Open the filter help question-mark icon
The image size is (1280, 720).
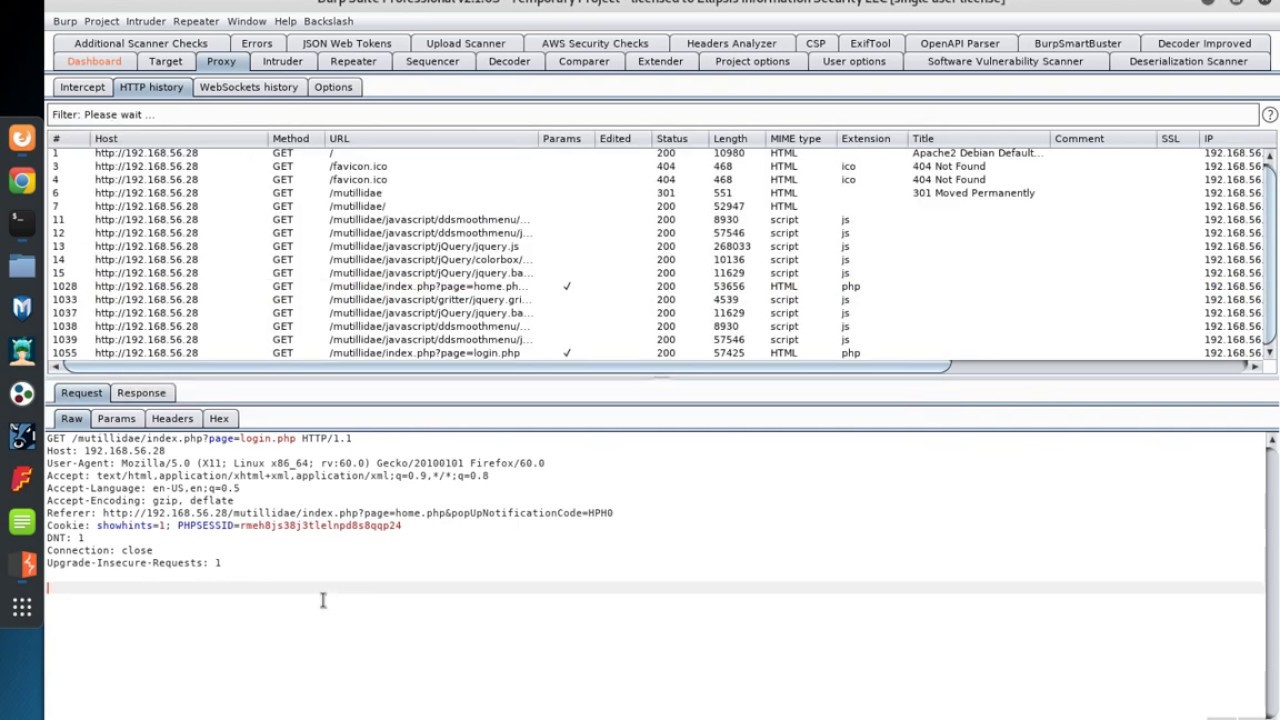point(1269,115)
